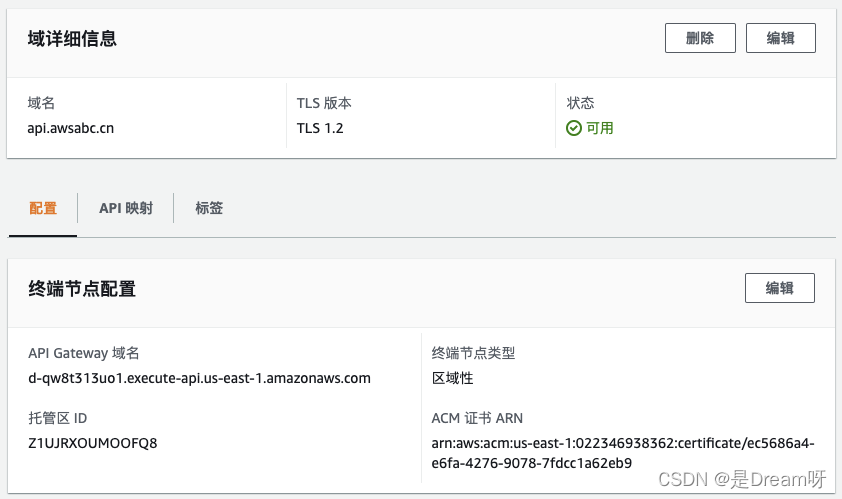The image size is (842, 499).
Task: Click the ACM certificate ARN value
Action: pyautogui.click(x=623, y=452)
